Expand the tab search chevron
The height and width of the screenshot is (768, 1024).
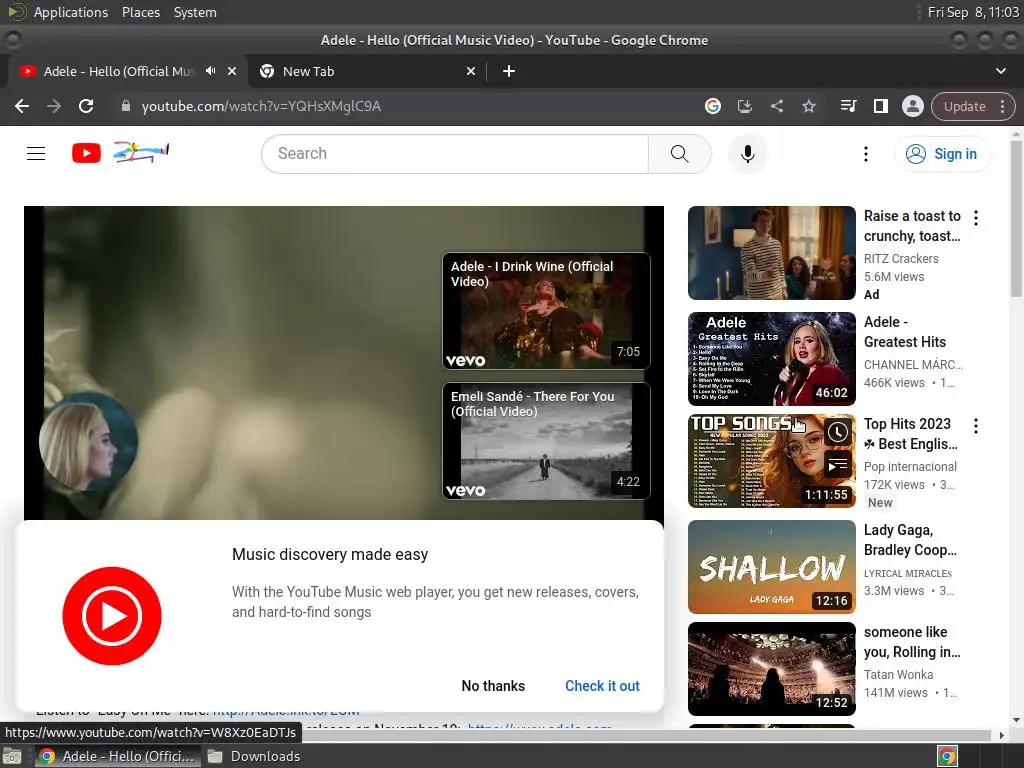tap(1000, 71)
